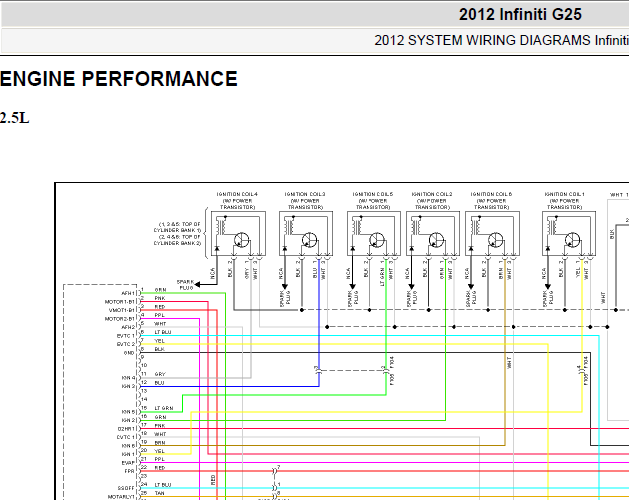Click the pin 6 LT BLU wire color label

162,332
